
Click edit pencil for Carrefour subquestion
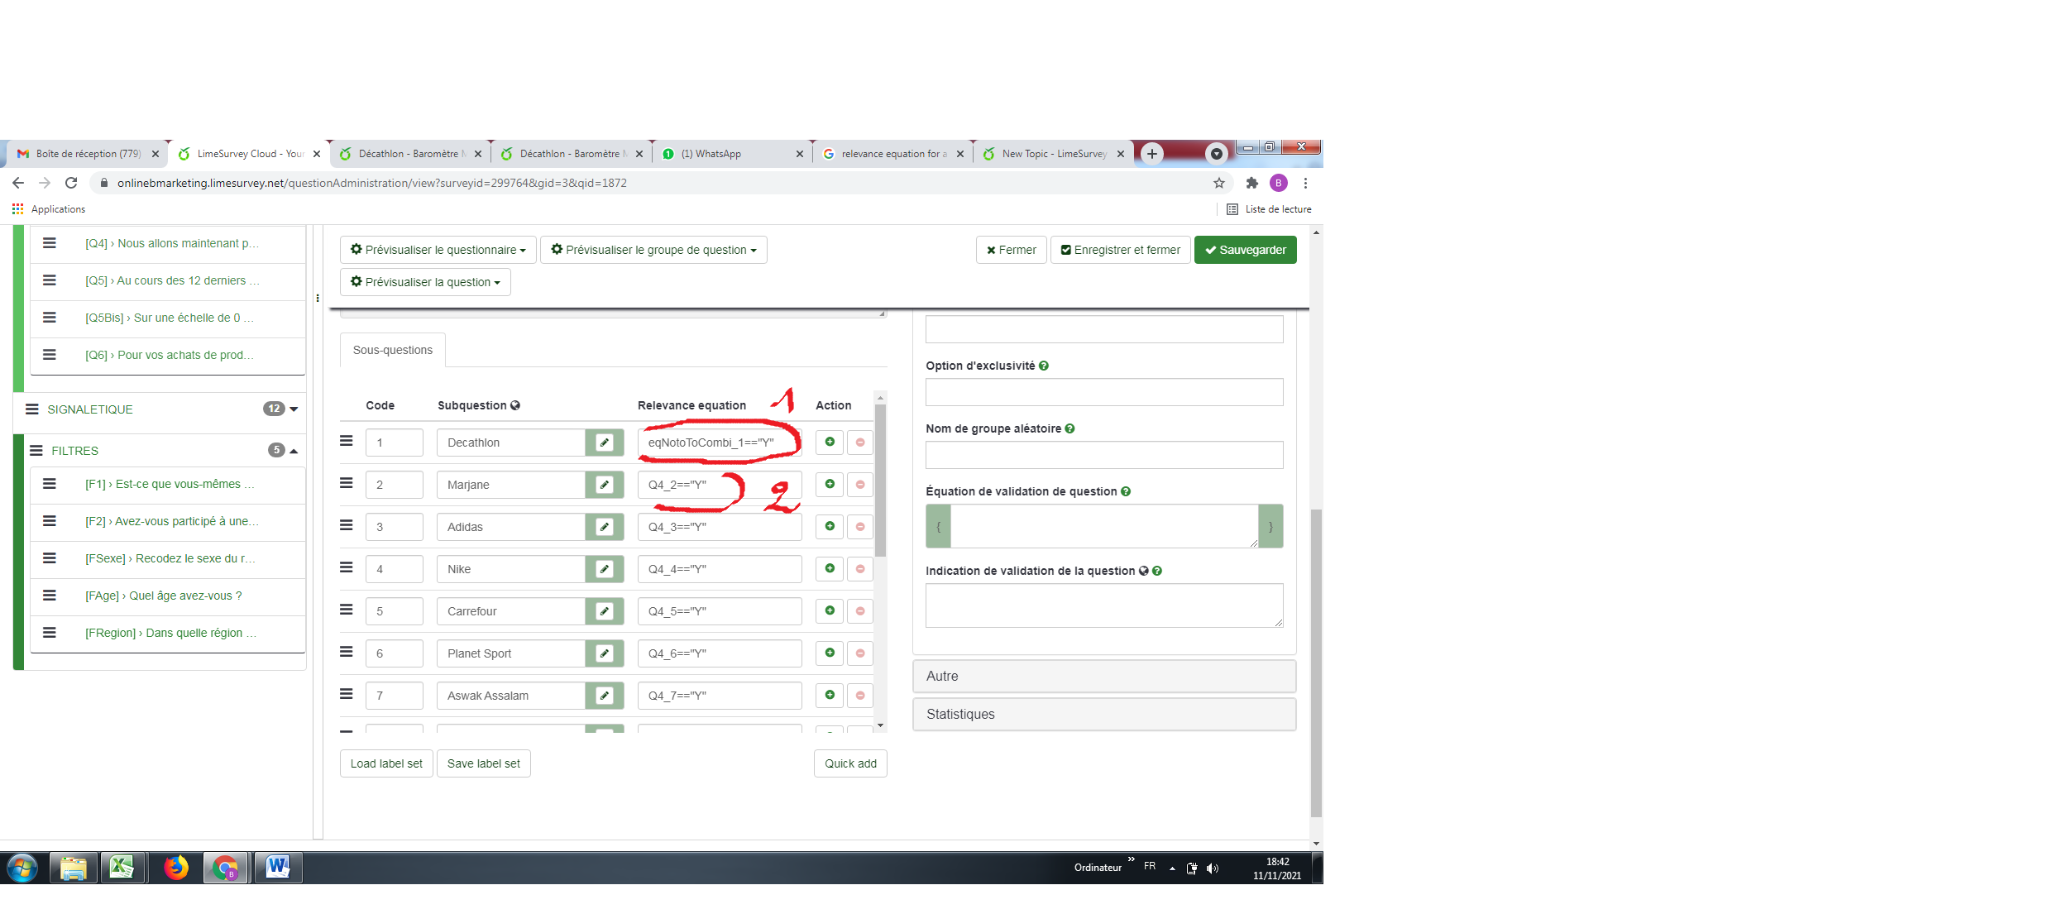604,611
